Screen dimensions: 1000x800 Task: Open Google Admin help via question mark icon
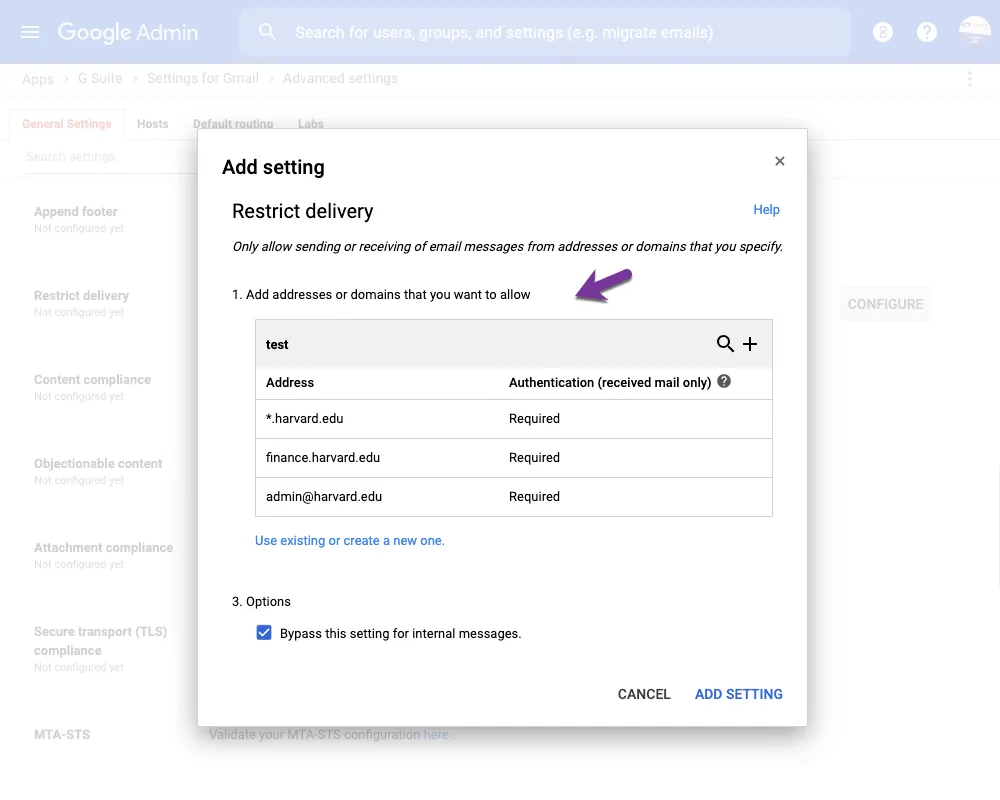927,31
